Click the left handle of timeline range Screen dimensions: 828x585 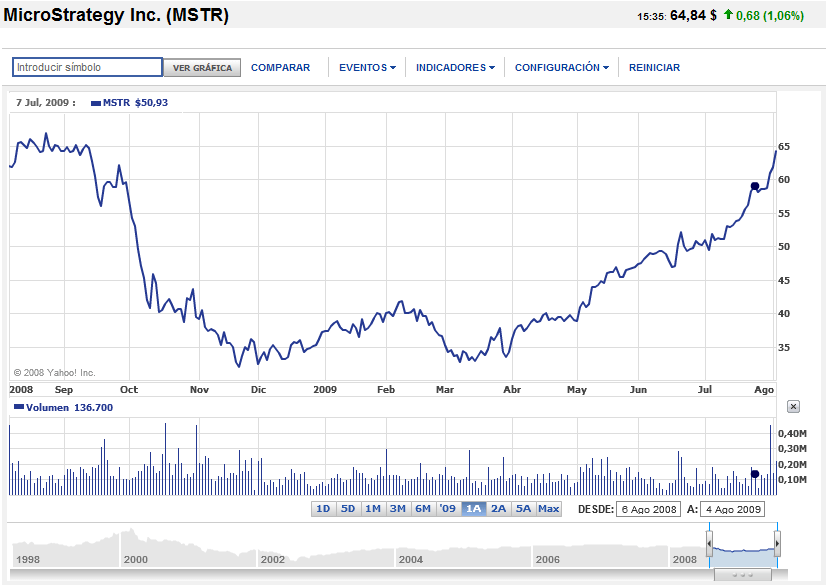click(709, 544)
